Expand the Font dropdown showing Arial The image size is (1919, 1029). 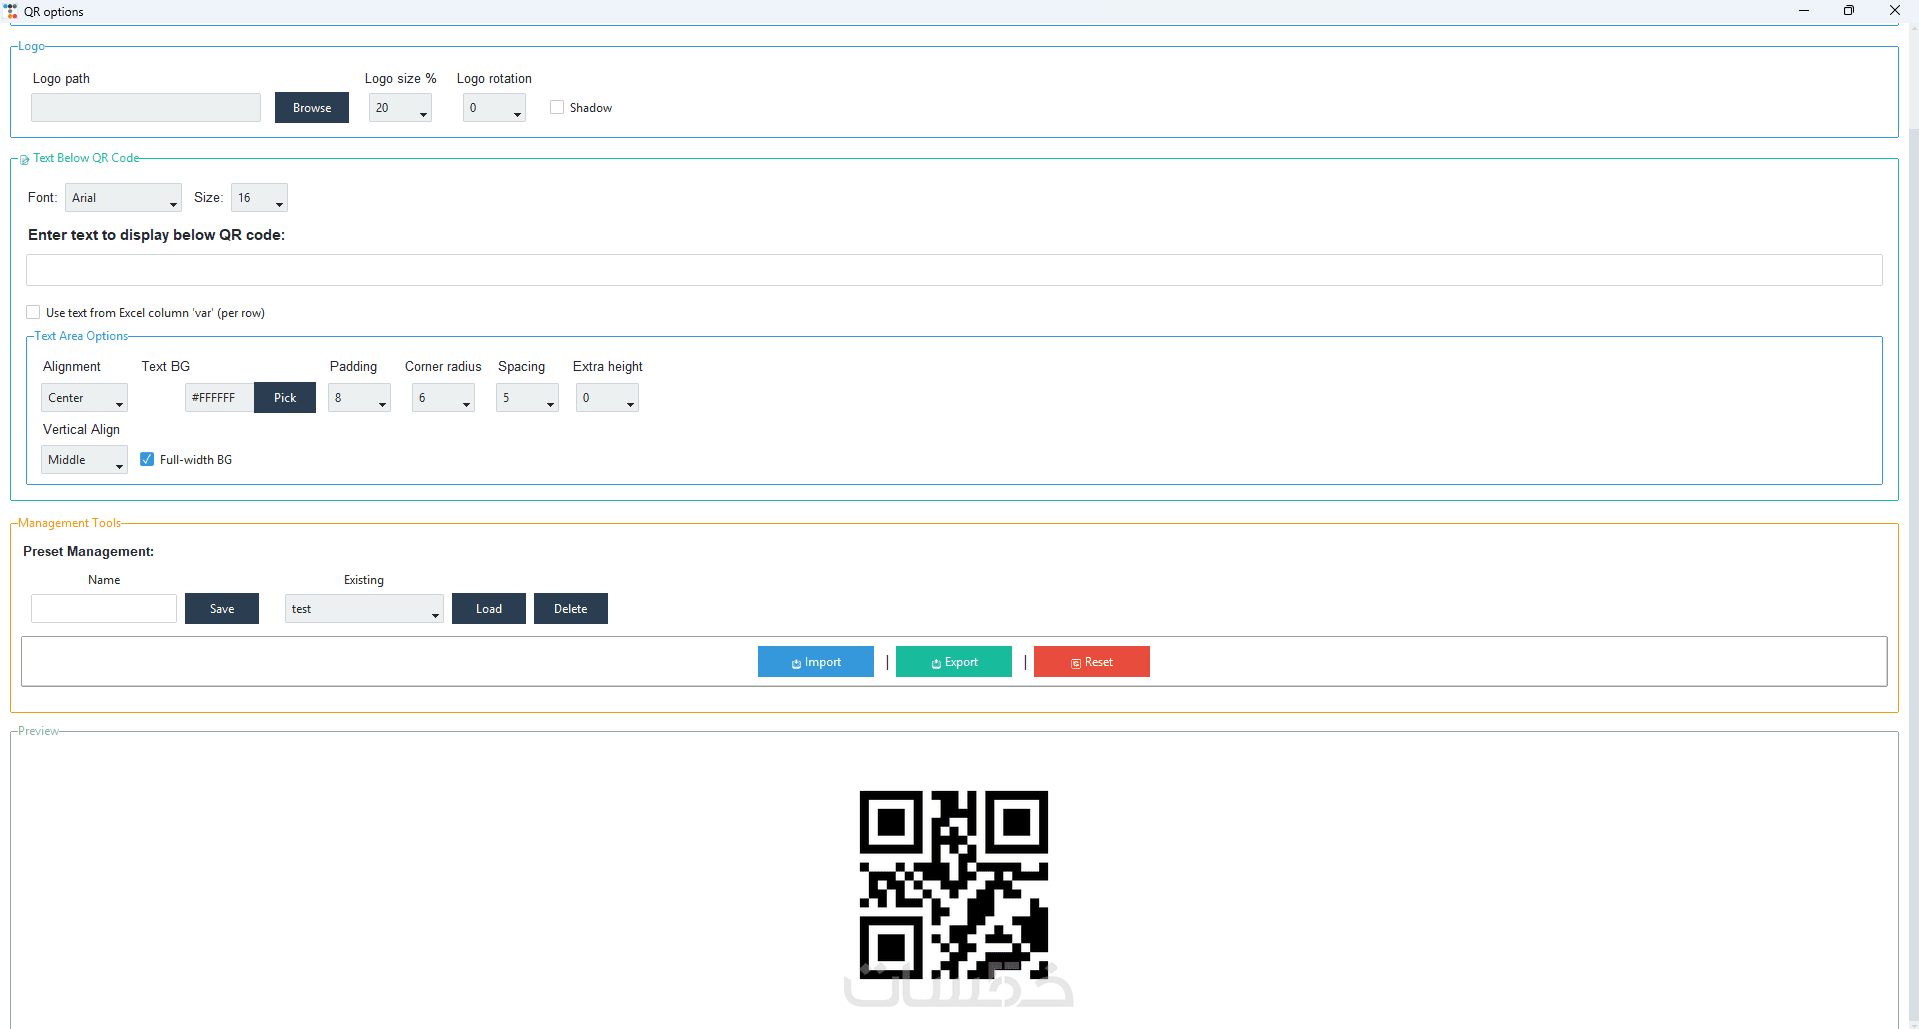[123, 198]
